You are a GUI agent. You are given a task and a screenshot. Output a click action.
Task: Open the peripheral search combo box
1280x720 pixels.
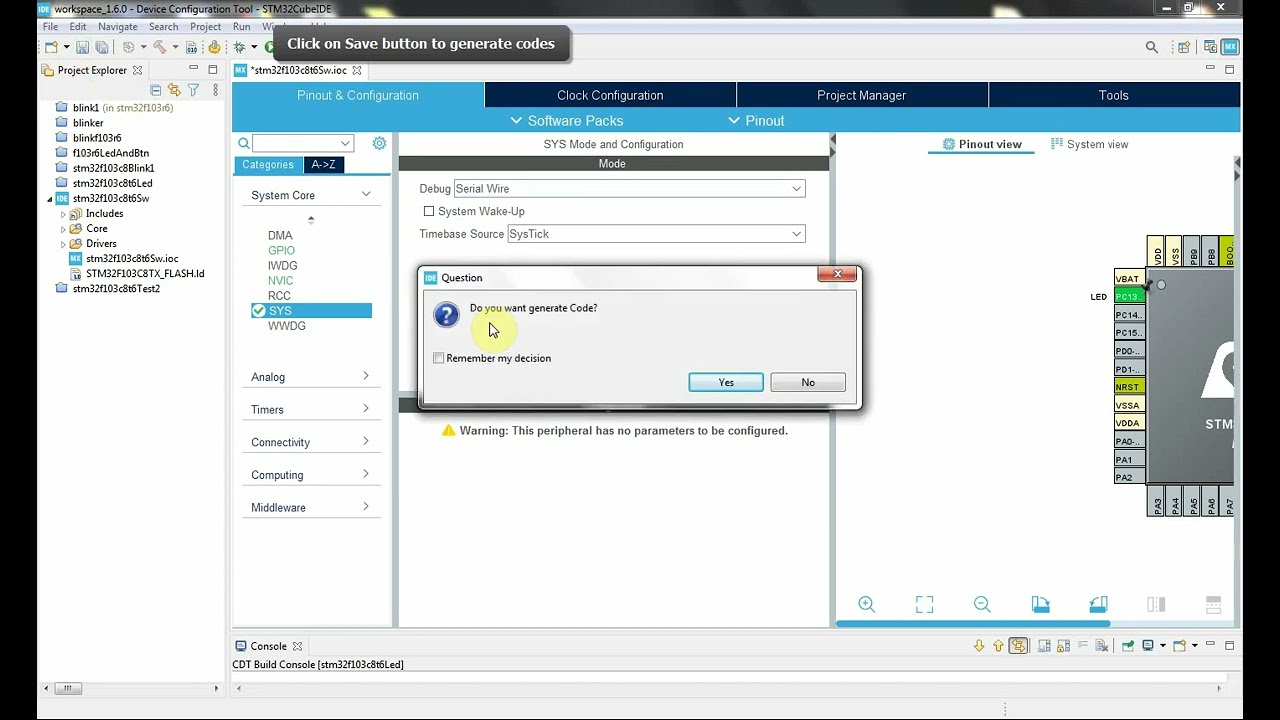[x=303, y=143]
